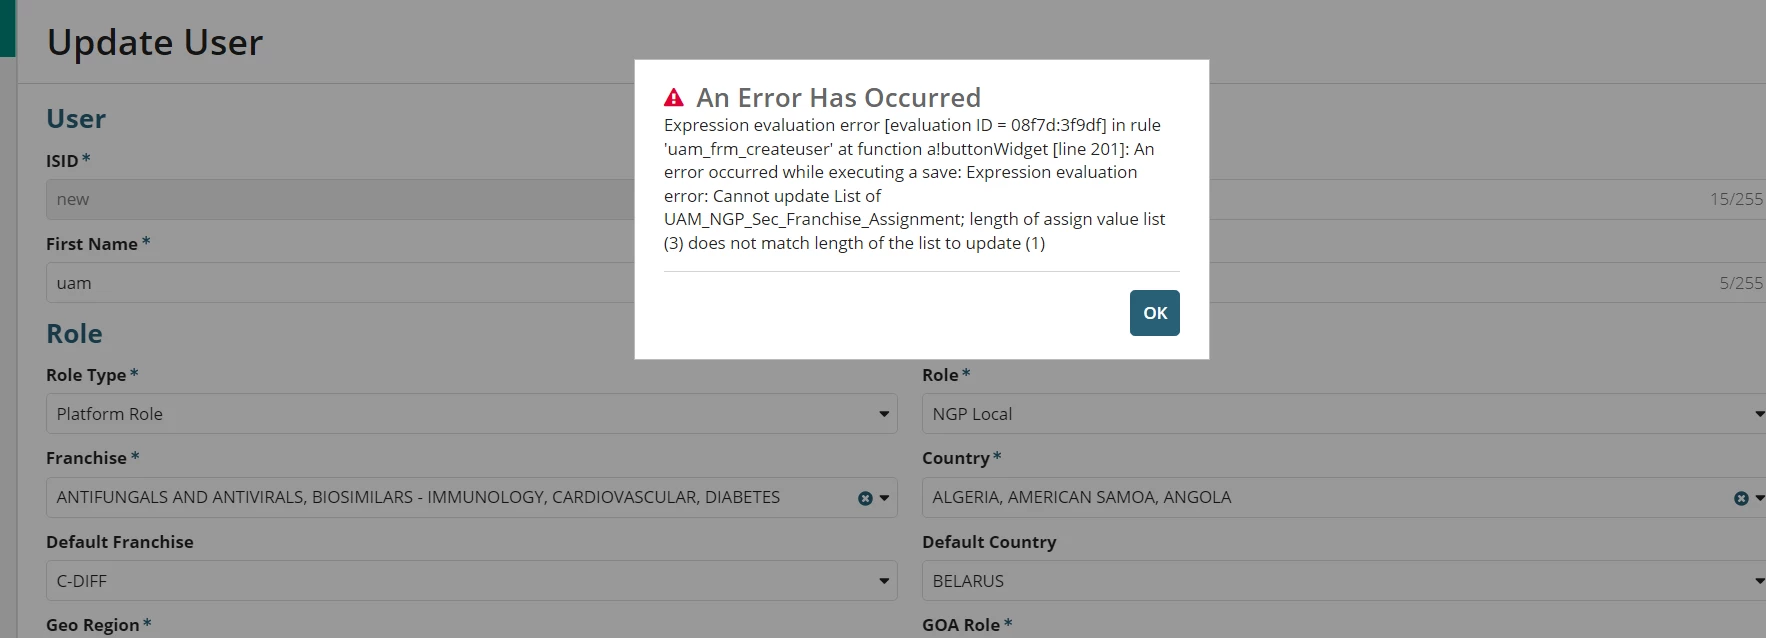Clear Country selections with the x icon
This screenshot has height=638, width=1766.
(1741, 498)
